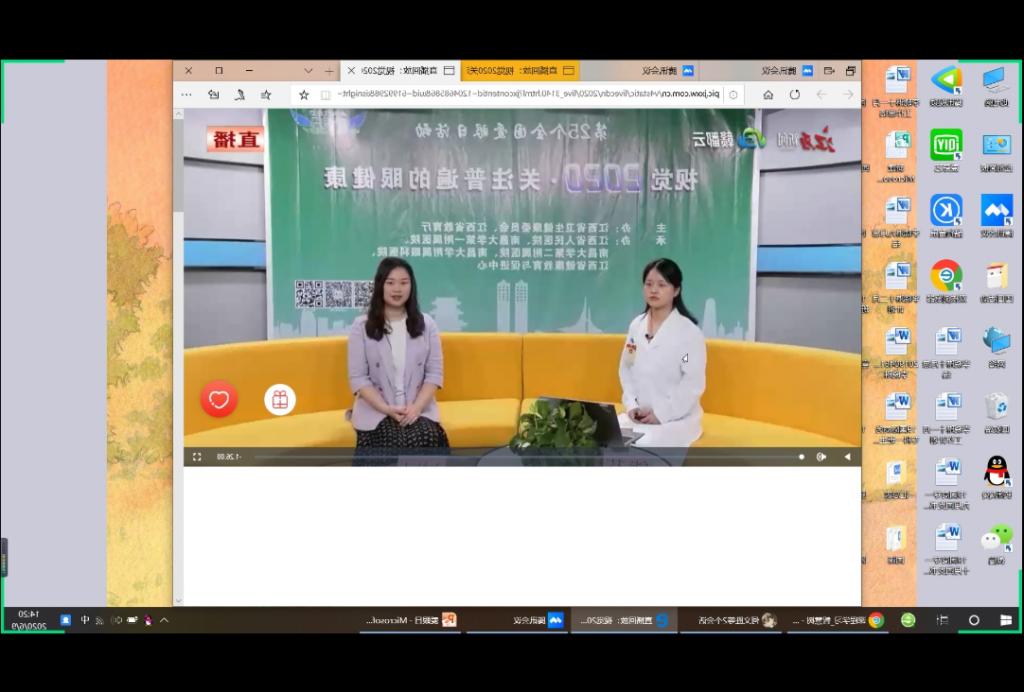Image resolution: width=1024 pixels, height=692 pixels.
Task: Mute the video volume speaker
Action: (821, 457)
